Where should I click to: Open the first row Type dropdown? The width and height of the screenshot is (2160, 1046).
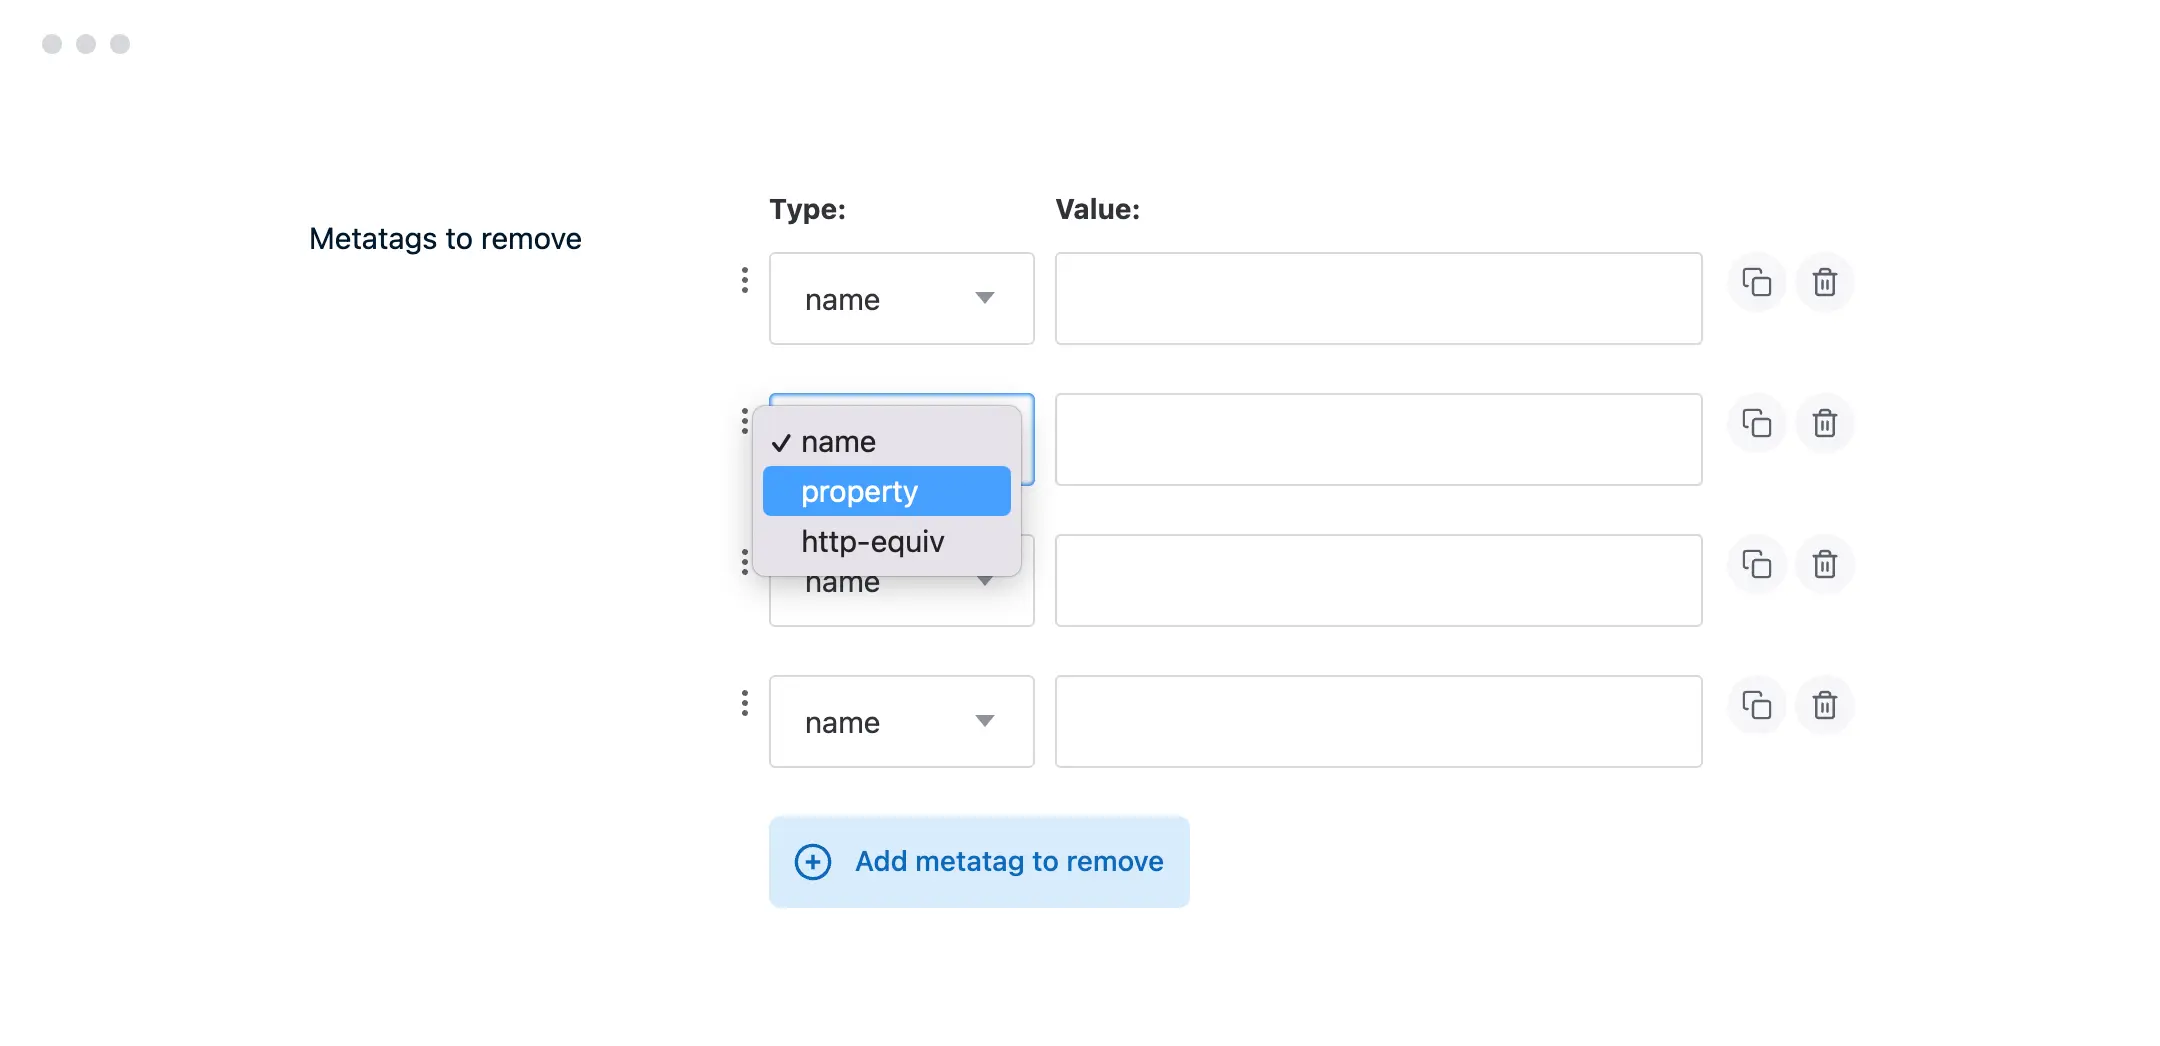click(x=900, y=298)
